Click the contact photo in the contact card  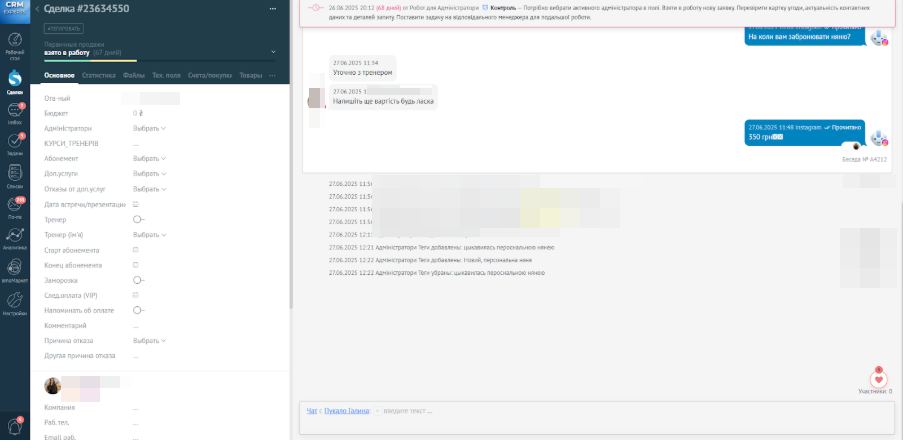(52, 386)
